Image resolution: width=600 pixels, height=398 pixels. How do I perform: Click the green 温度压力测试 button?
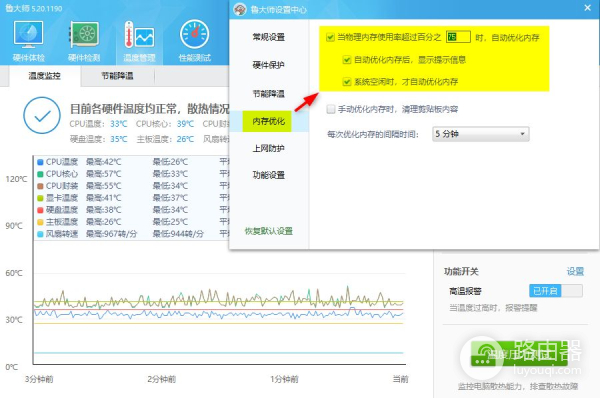tap(519, 354)
